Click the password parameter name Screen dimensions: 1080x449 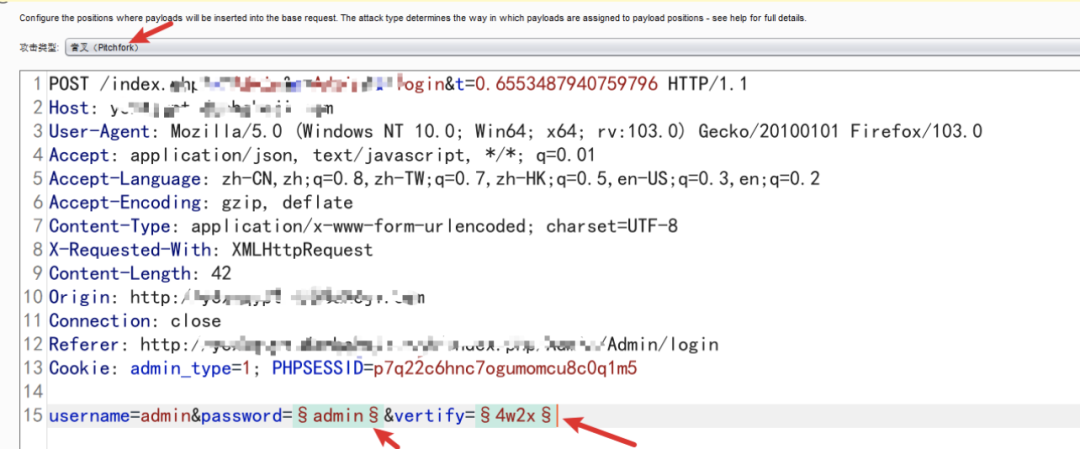coord(242,416)
